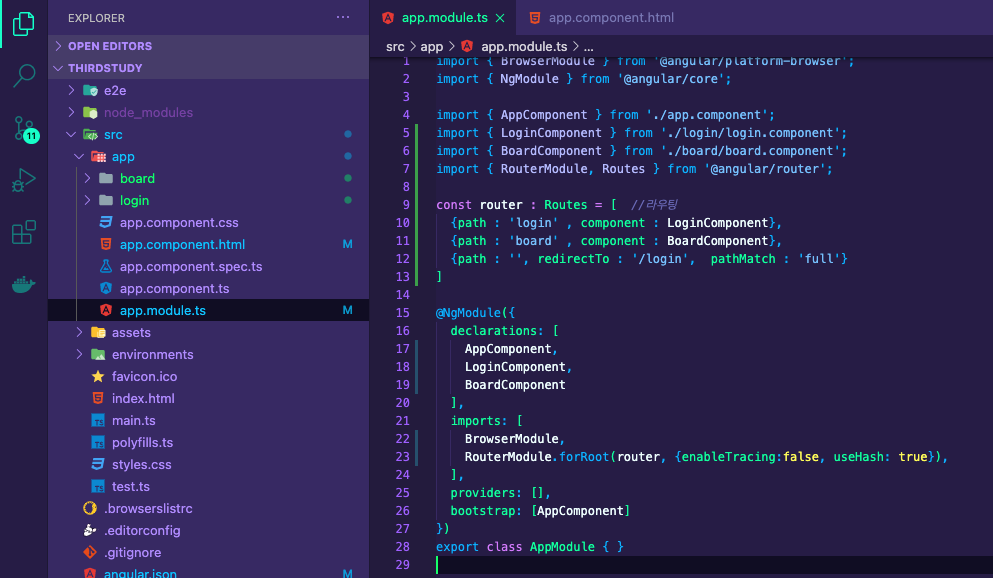
Task: Place cursor on empty line 29
Action: point(712,565)
